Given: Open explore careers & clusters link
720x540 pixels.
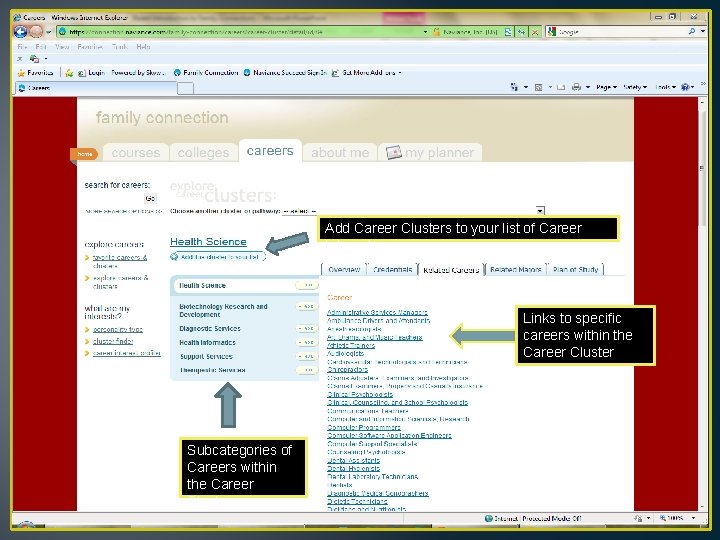Looking at the screenshot, I should click(x=120, y=282).
